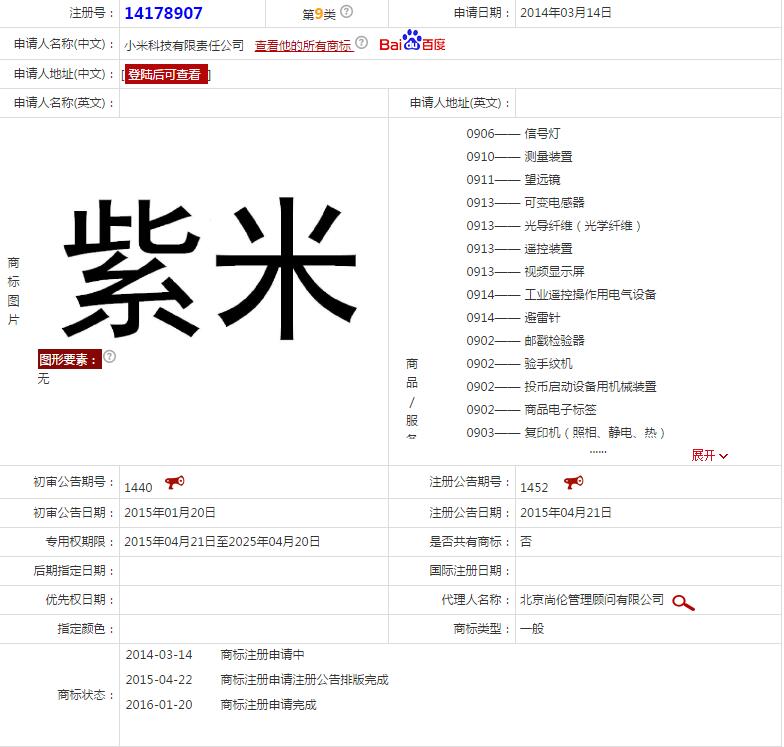Open registration number 14178907
The image size is (784, 747).
pyautogui.click(x=163, y=13)
